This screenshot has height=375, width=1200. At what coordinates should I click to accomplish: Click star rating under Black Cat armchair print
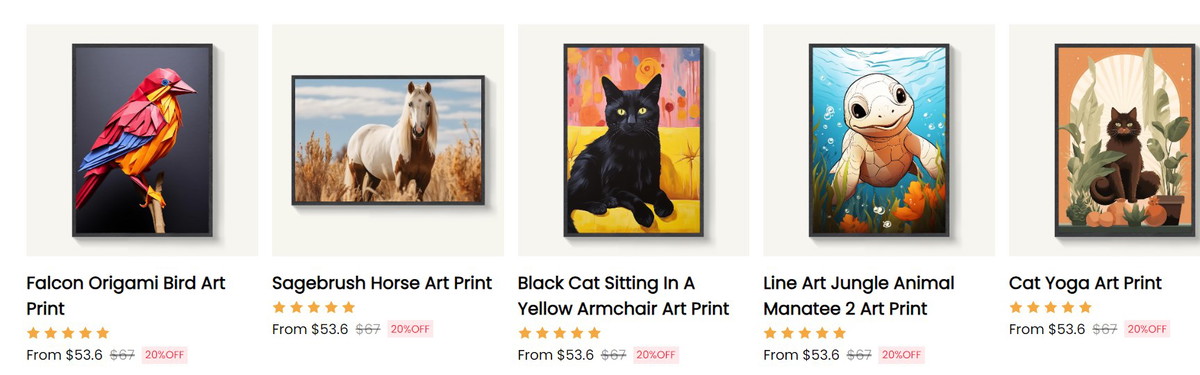pos(559,333)
